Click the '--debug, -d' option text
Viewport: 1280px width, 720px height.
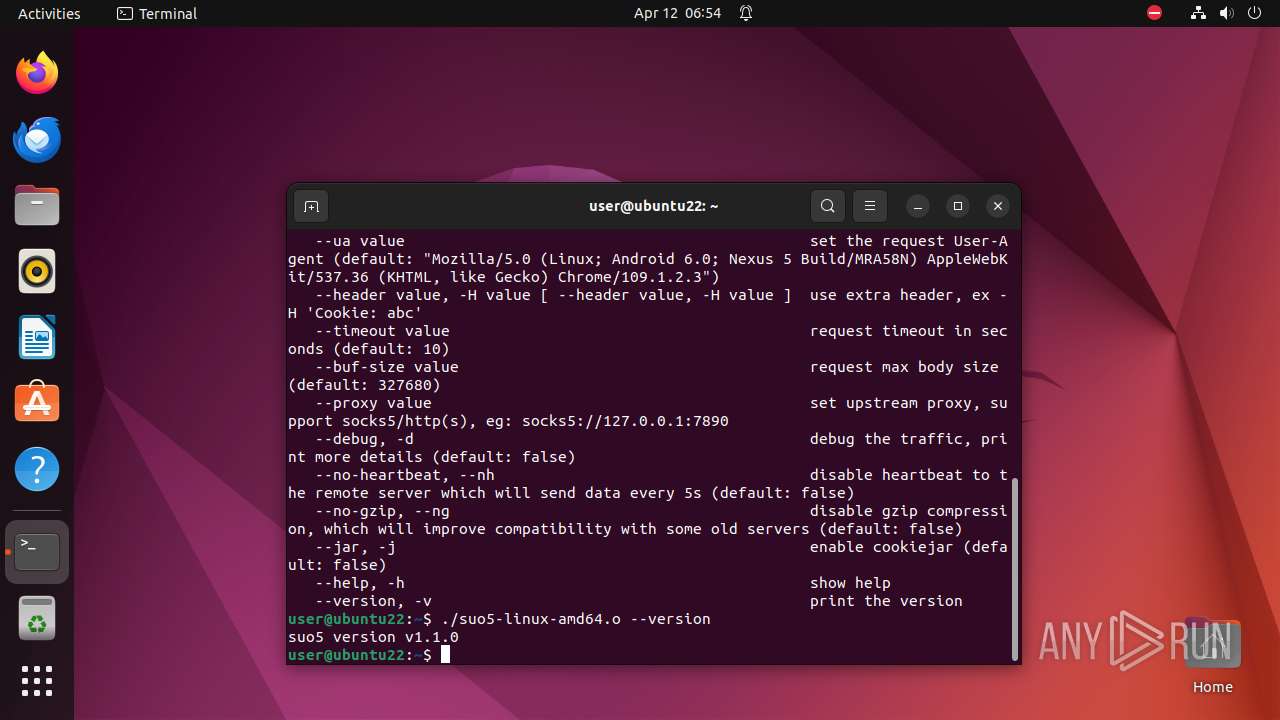click(364, 439)
